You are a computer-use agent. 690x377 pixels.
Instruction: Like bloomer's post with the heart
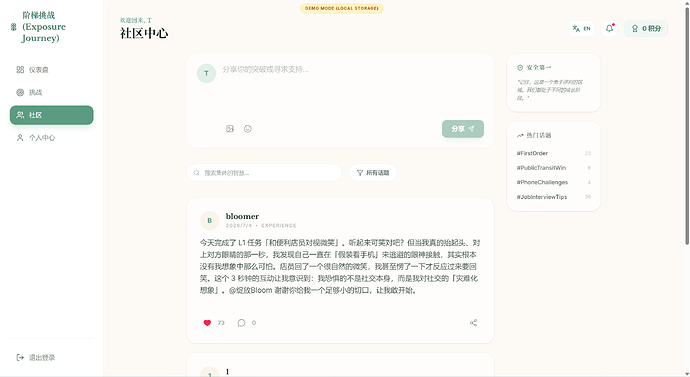click(x=207, y=323)
